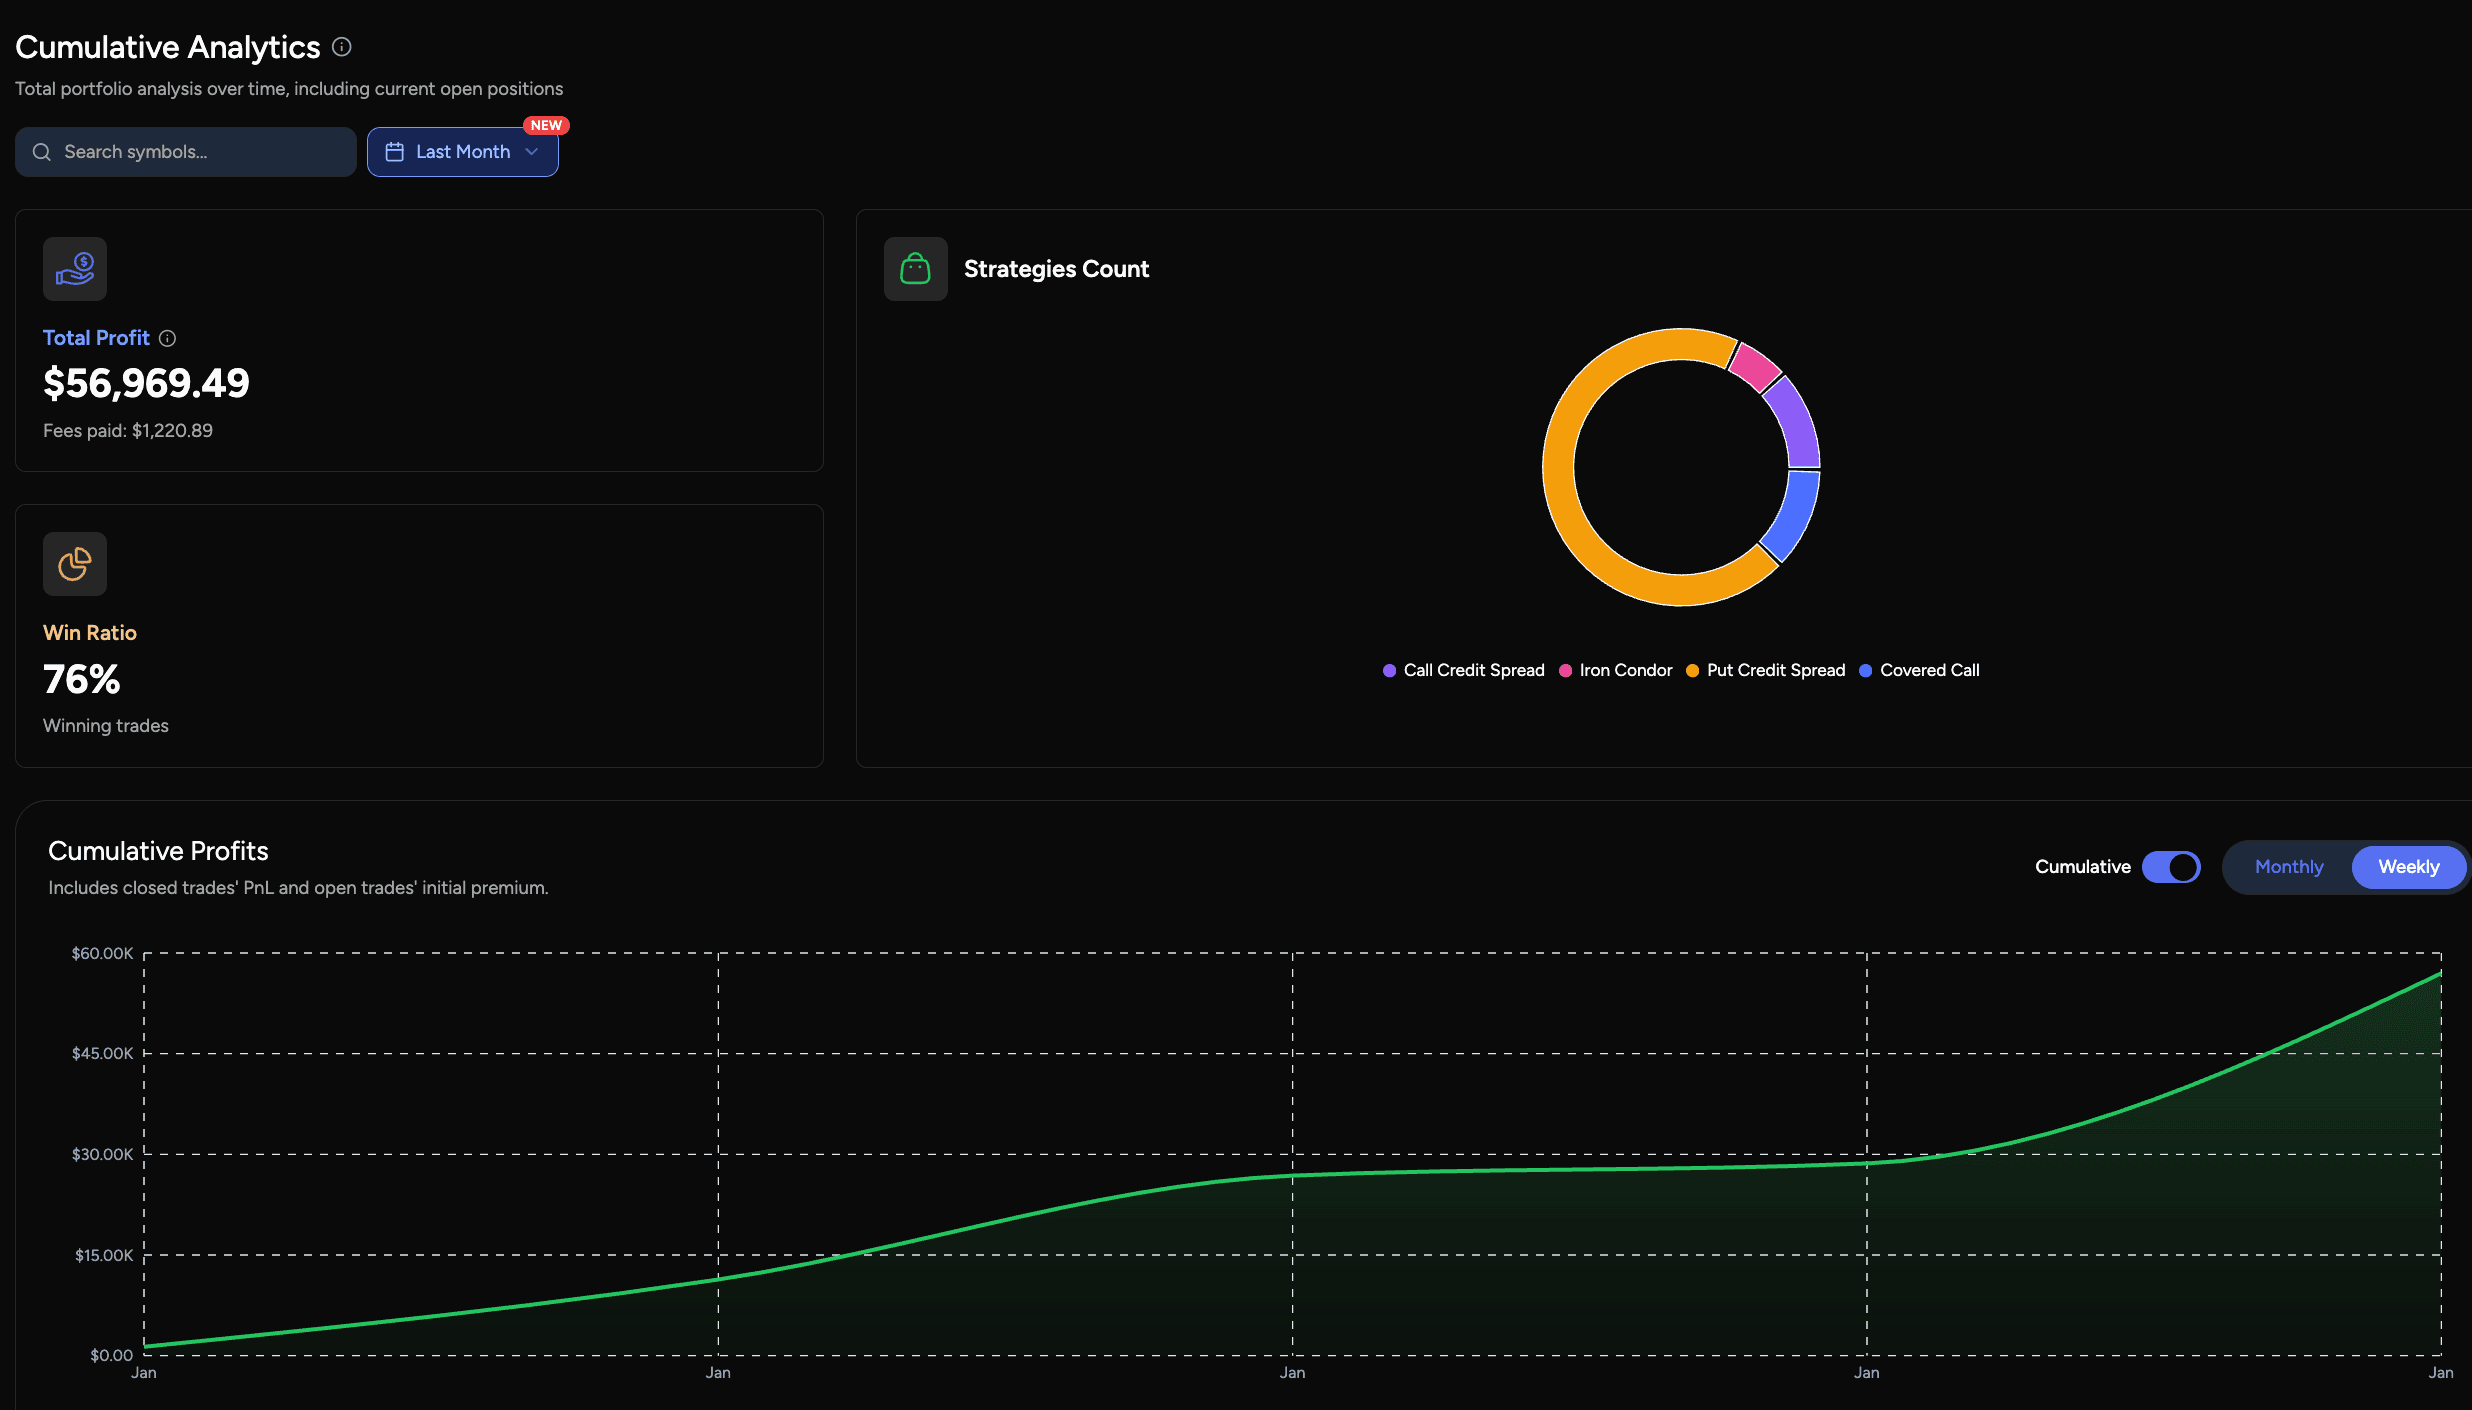This screenshot has width=2472, height=1410.
Task: Click the Call Credit Spread legend entry
Action: coord(1472,670)
